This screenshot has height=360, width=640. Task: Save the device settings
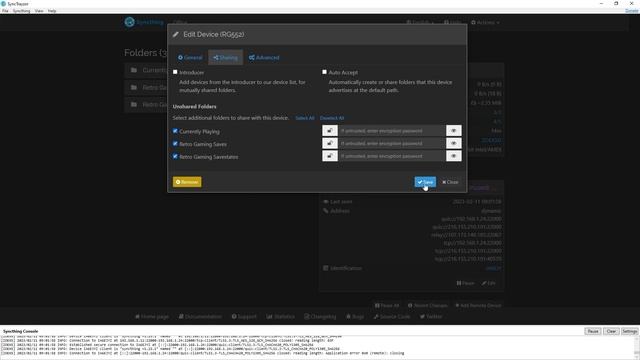click(x=425, y=182)
